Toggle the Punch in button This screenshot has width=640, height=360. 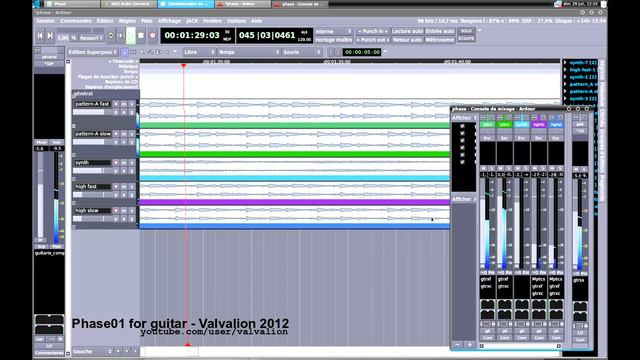(373, 31)
